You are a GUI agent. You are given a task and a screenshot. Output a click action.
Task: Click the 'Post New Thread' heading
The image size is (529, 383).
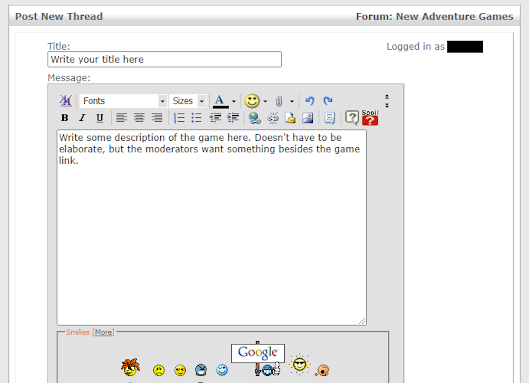59,17
